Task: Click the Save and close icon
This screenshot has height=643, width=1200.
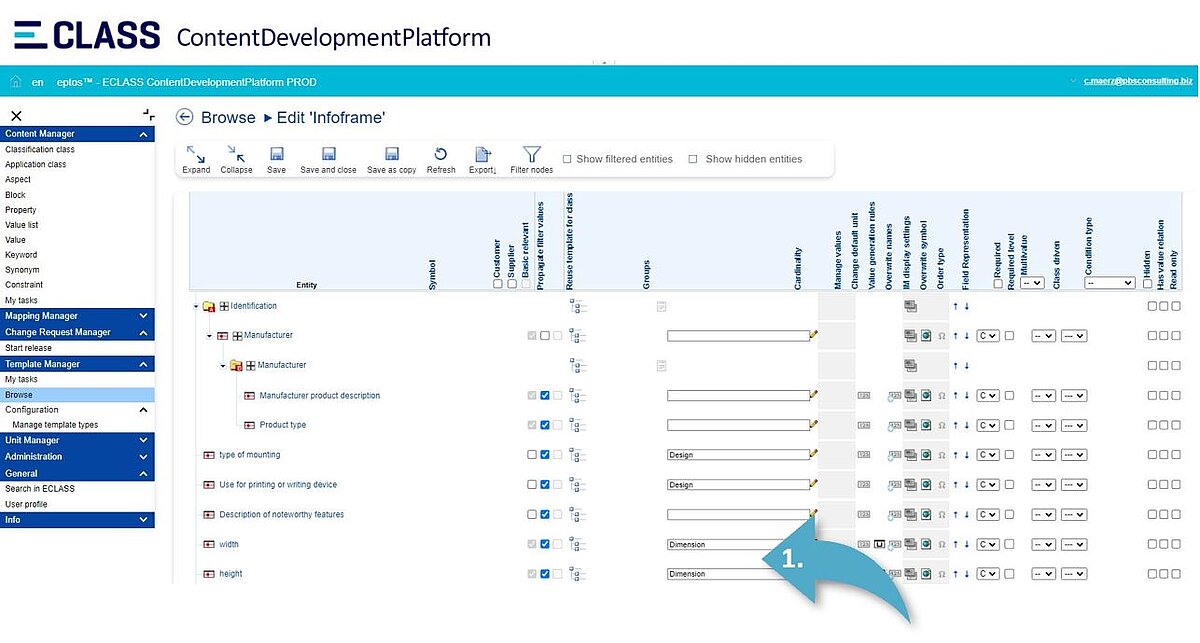Action: [x=328, y=155]
